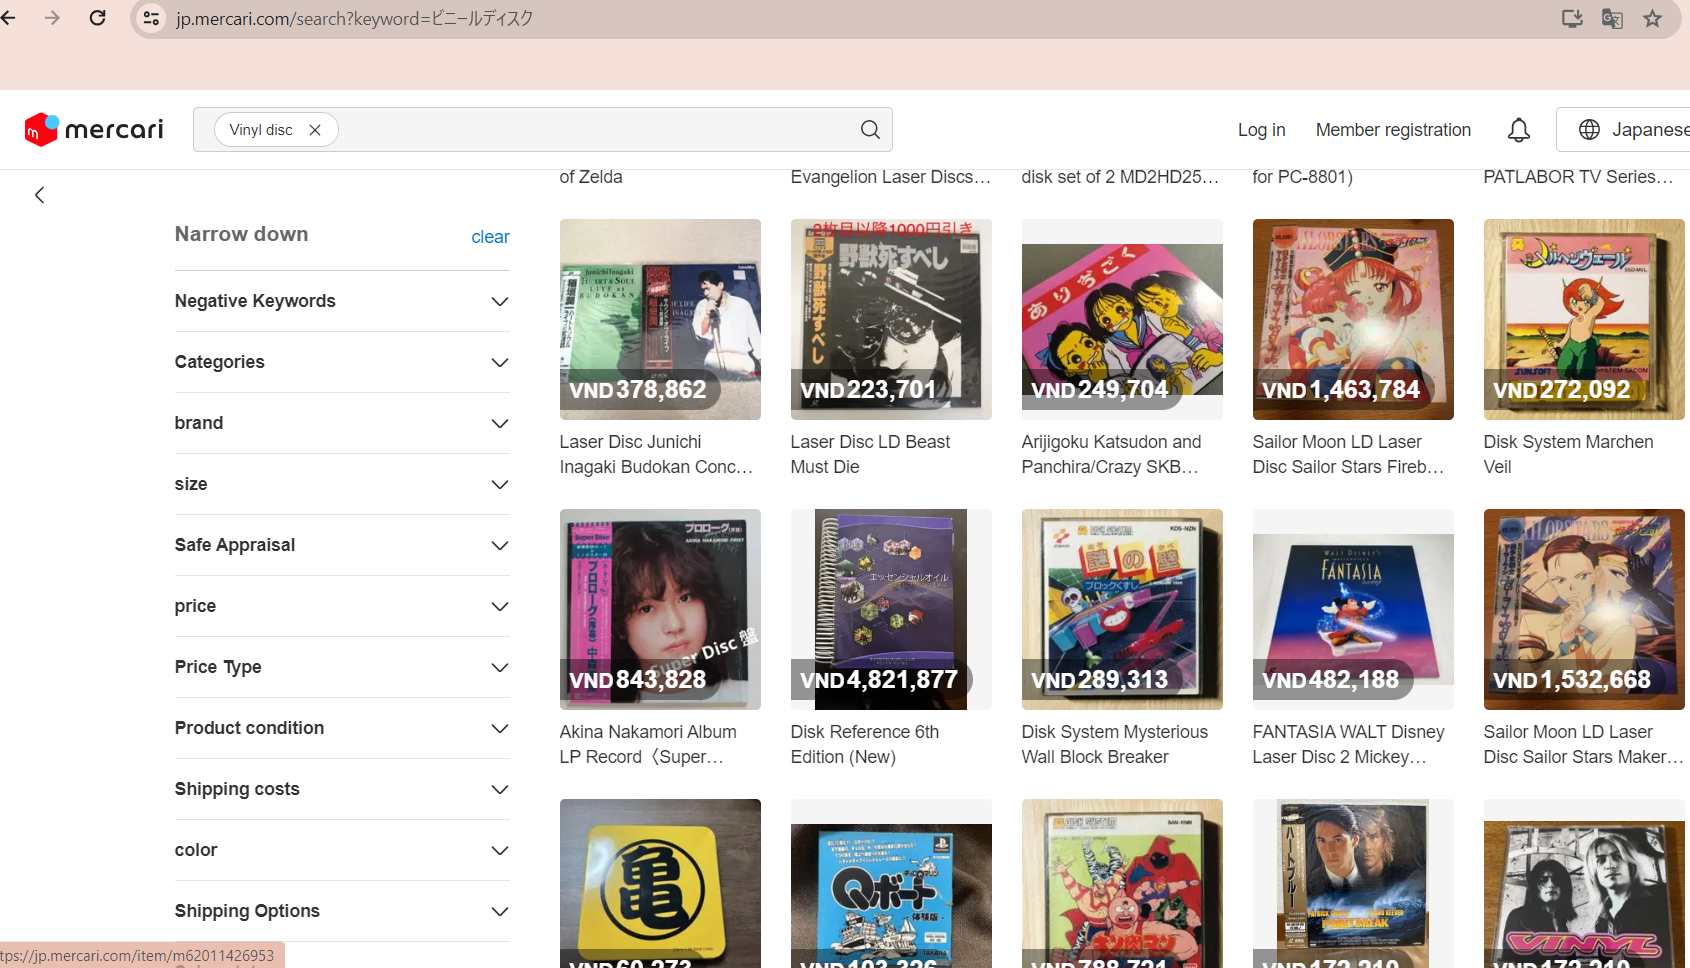Image resolution: width=1690 pixels, height=968 pixels.
Task: Open Disk System Marchen Veil thumbnail
Action: coord(1584,319)
